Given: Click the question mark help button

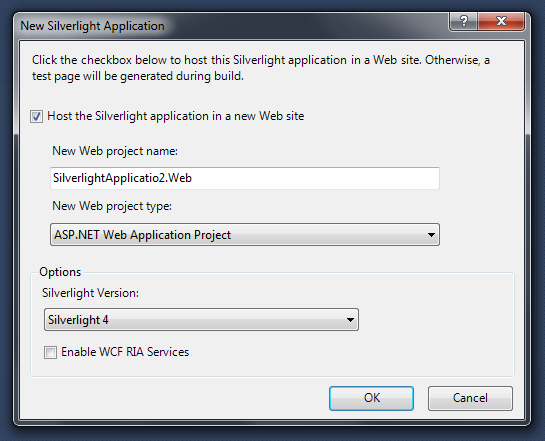Looking at the screenshot, I should 464,22.
